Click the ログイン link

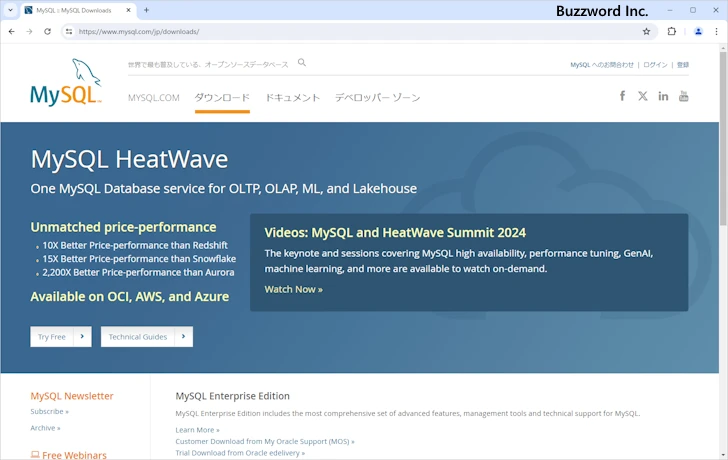[655, 65]
